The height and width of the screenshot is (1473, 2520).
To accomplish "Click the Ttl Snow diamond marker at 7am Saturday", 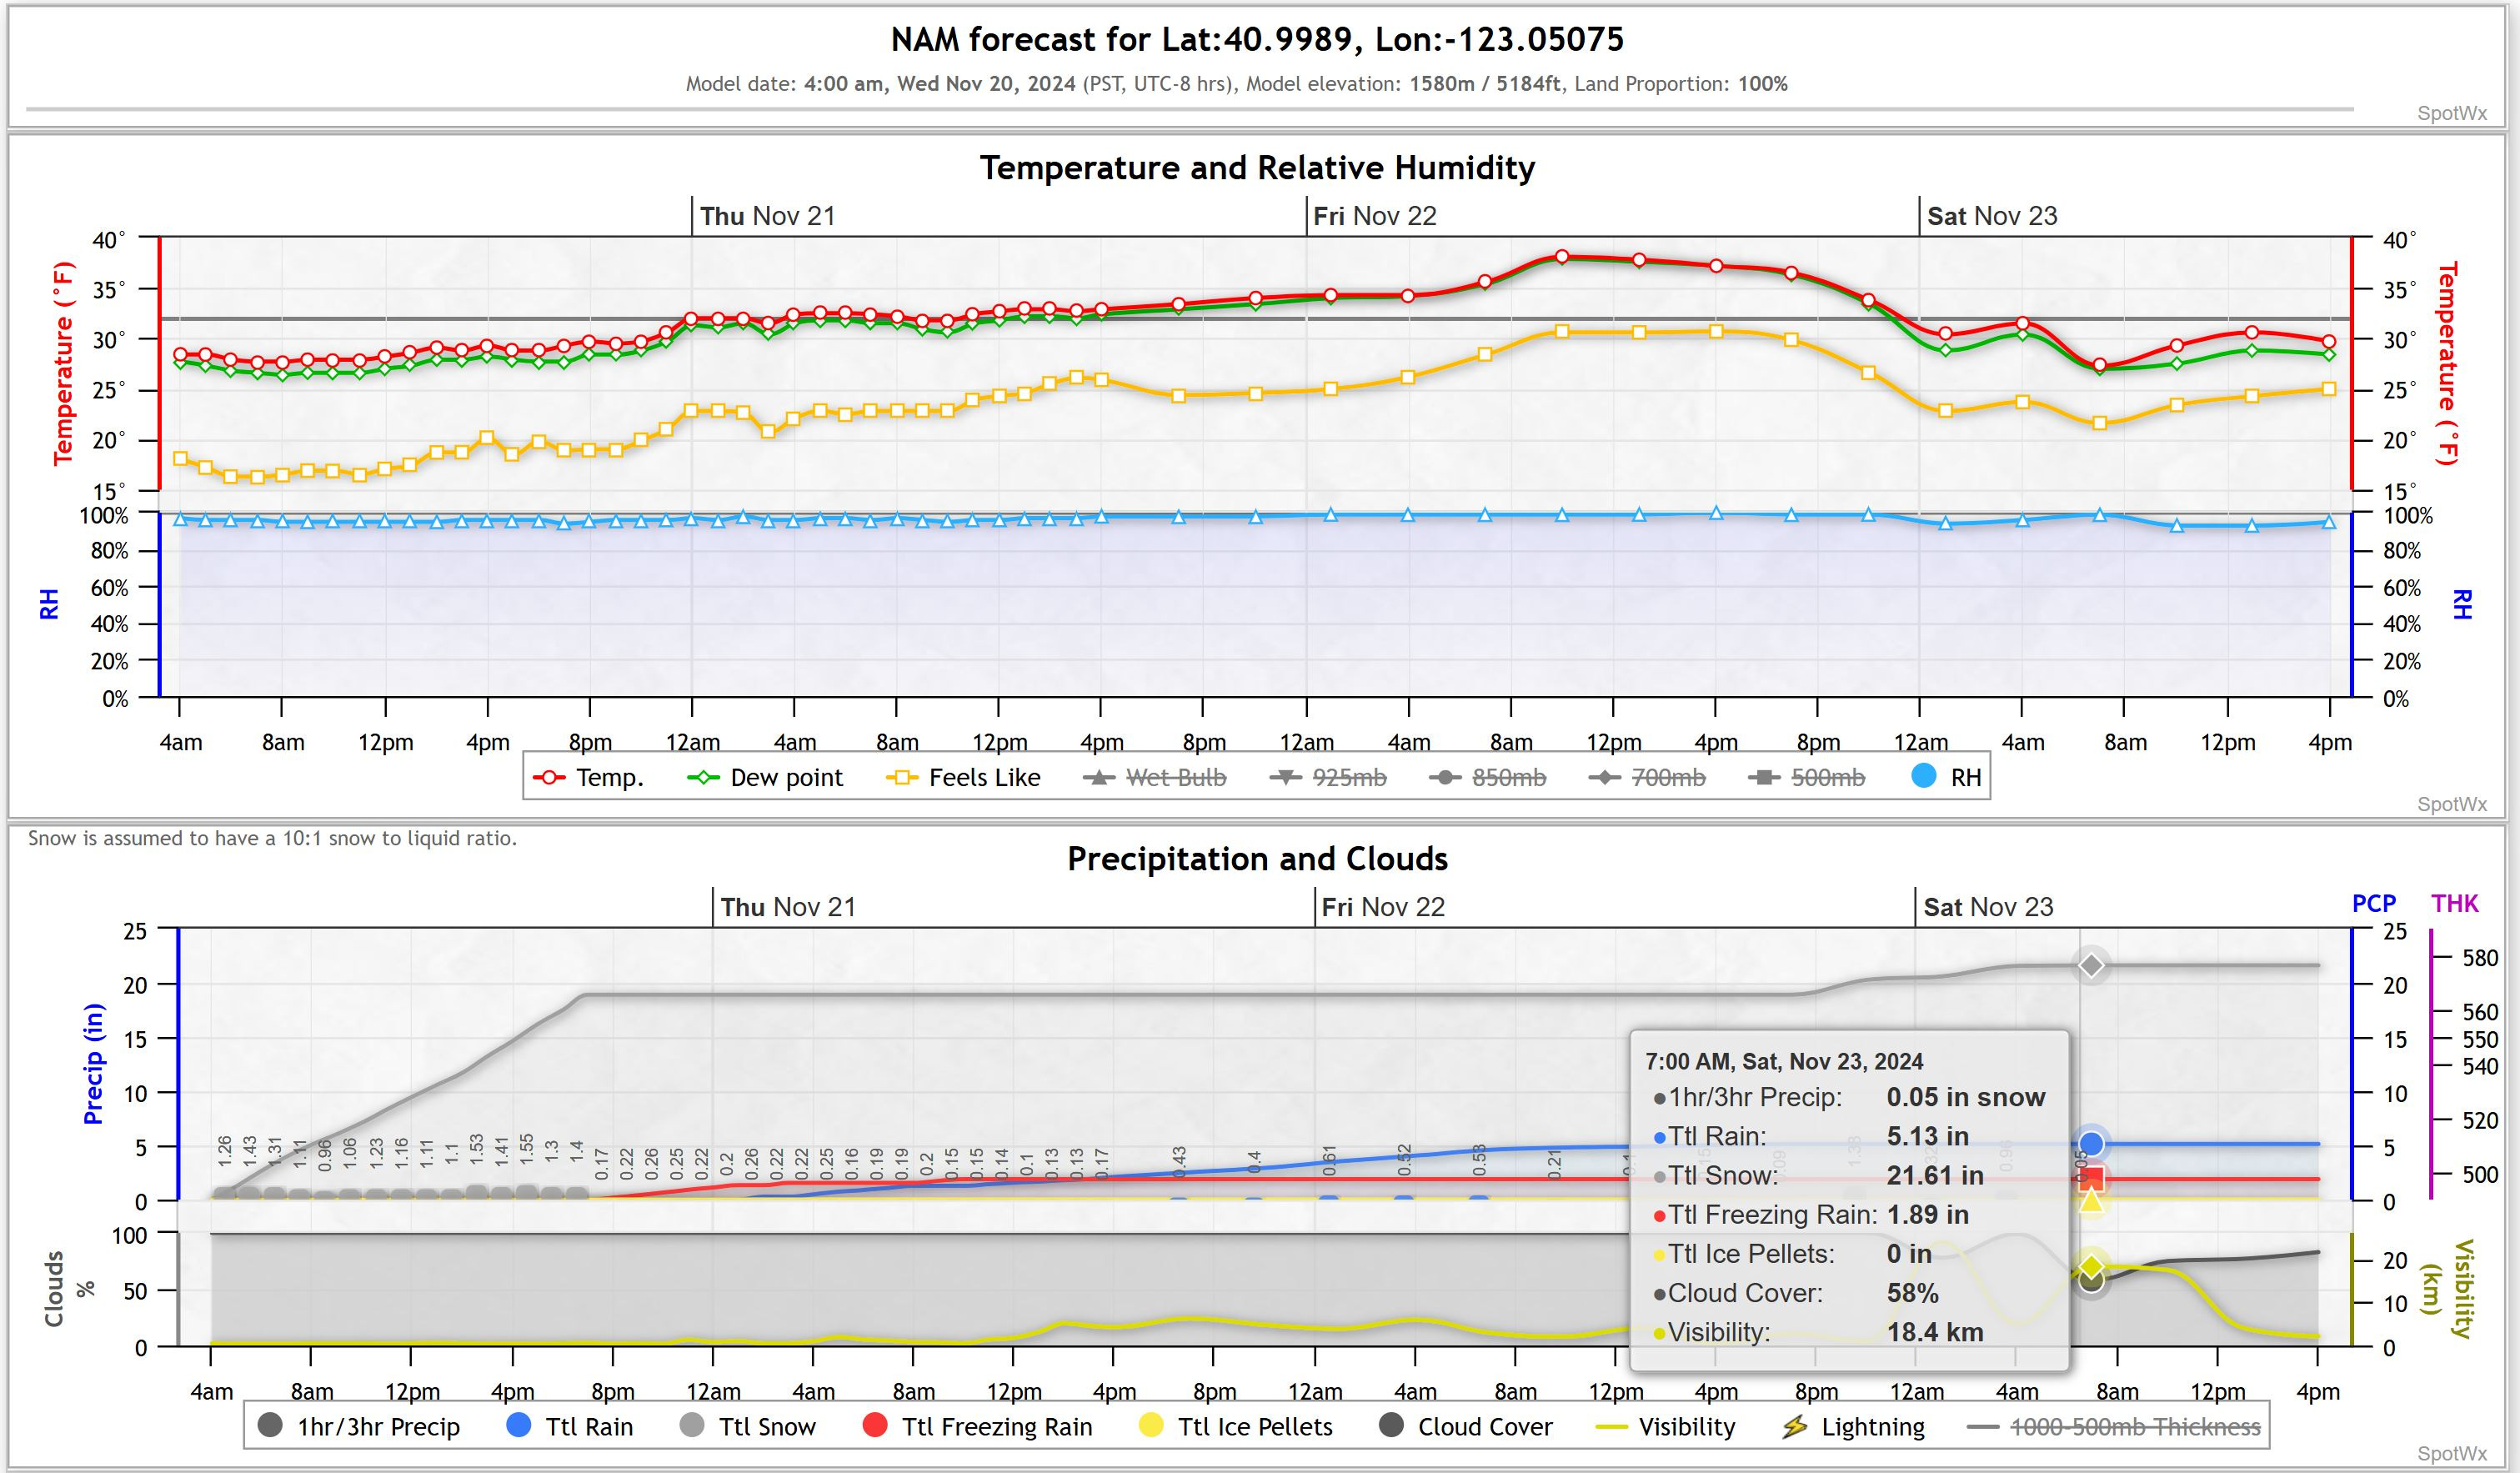I will pyautogui.click(x=2091, y=965).
